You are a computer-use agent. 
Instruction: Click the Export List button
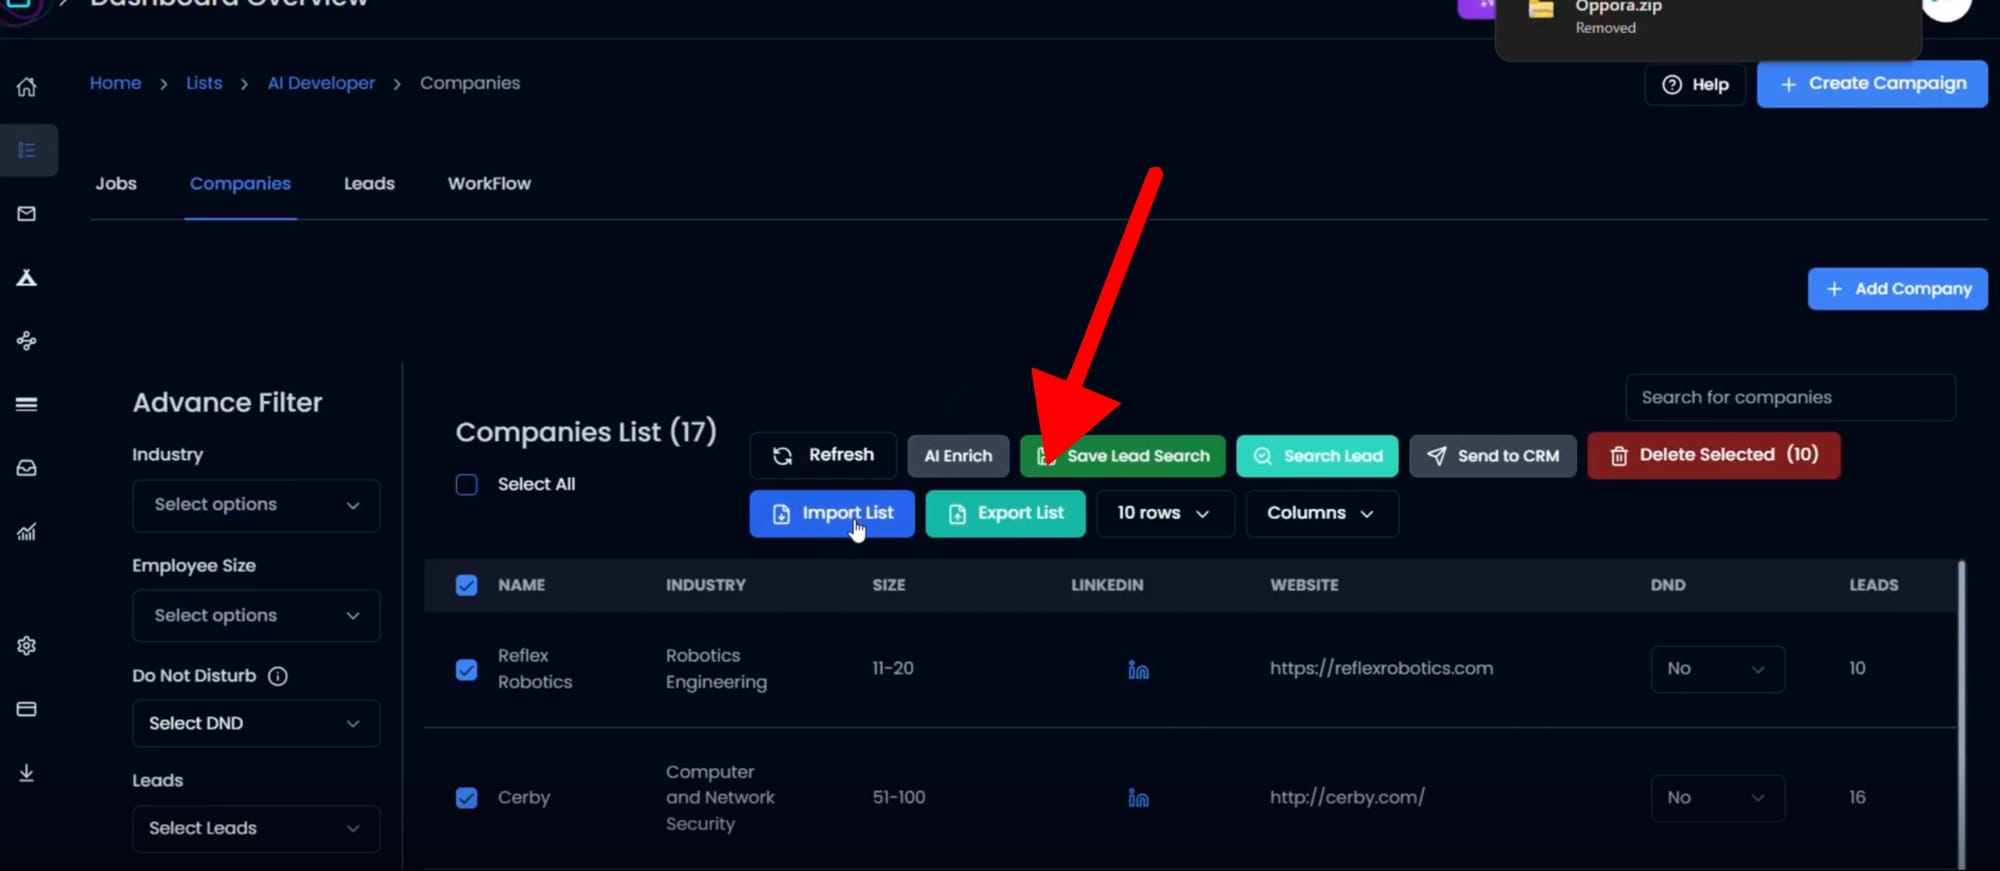[x=1005, y=513]
